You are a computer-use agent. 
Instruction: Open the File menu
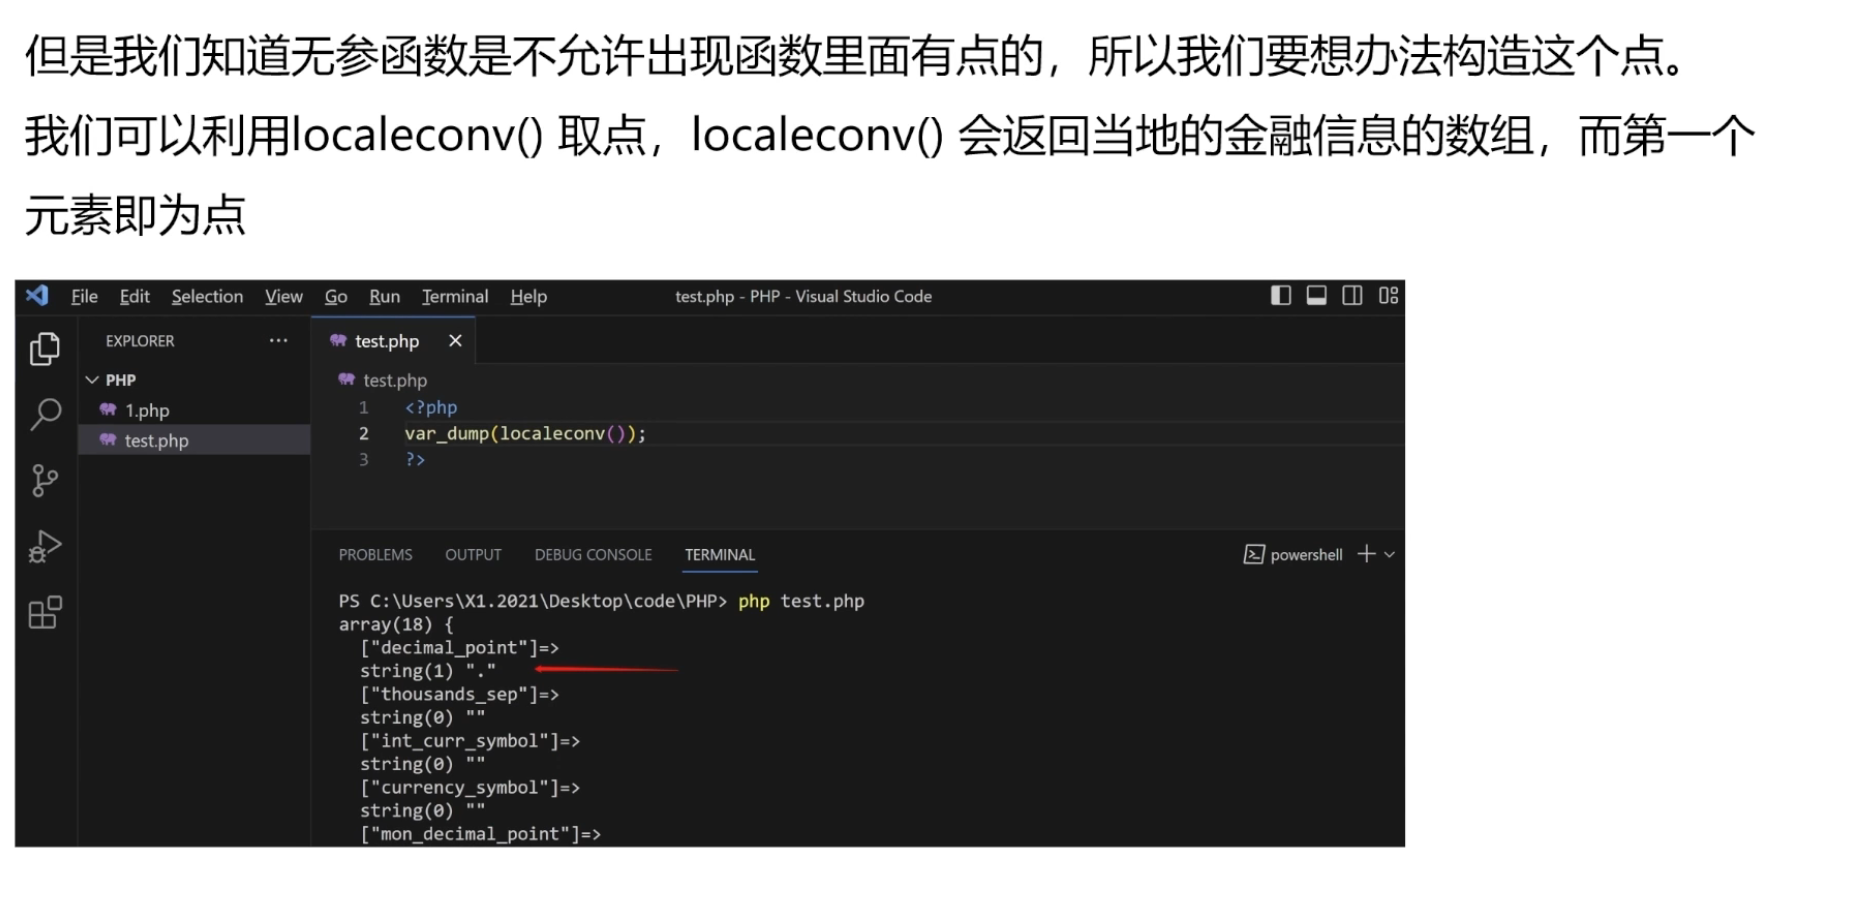[x=84, y=296]
